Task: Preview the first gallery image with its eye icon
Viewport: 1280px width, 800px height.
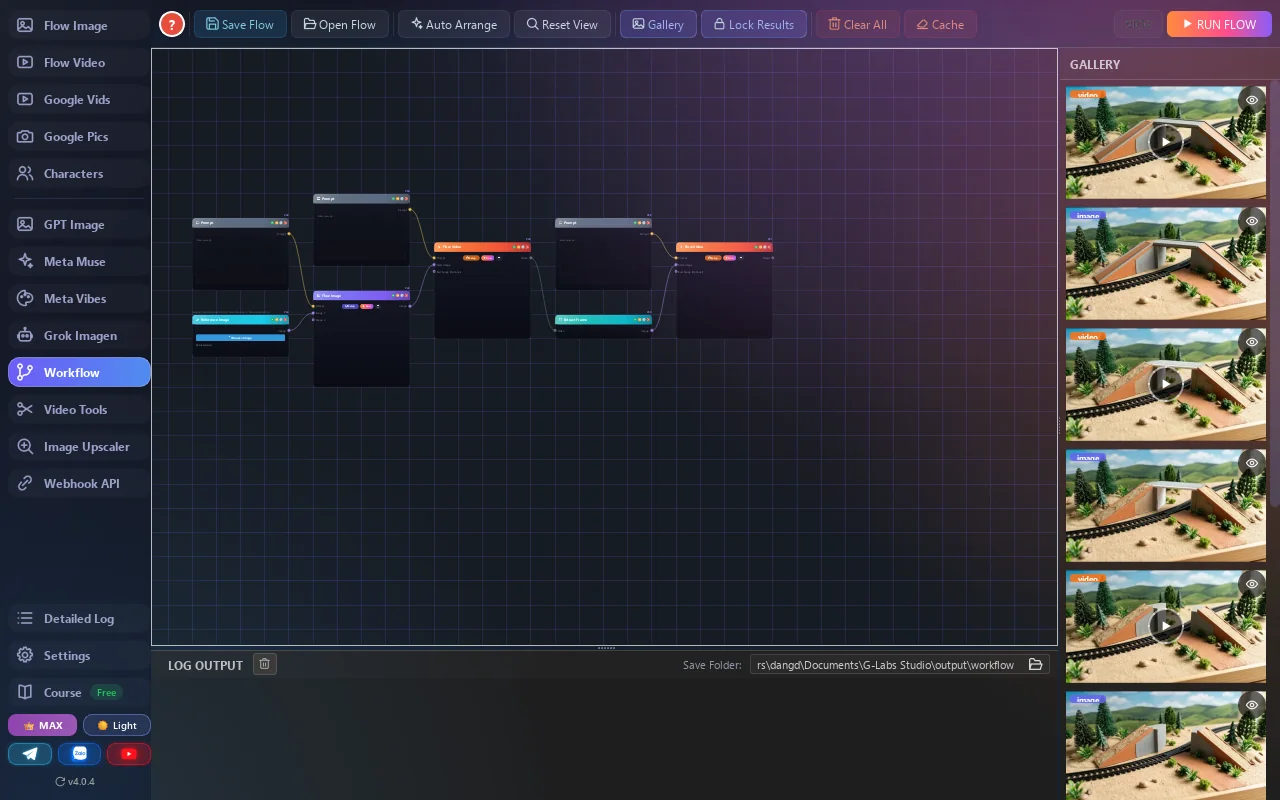Action: click(x=1252, y=221)
